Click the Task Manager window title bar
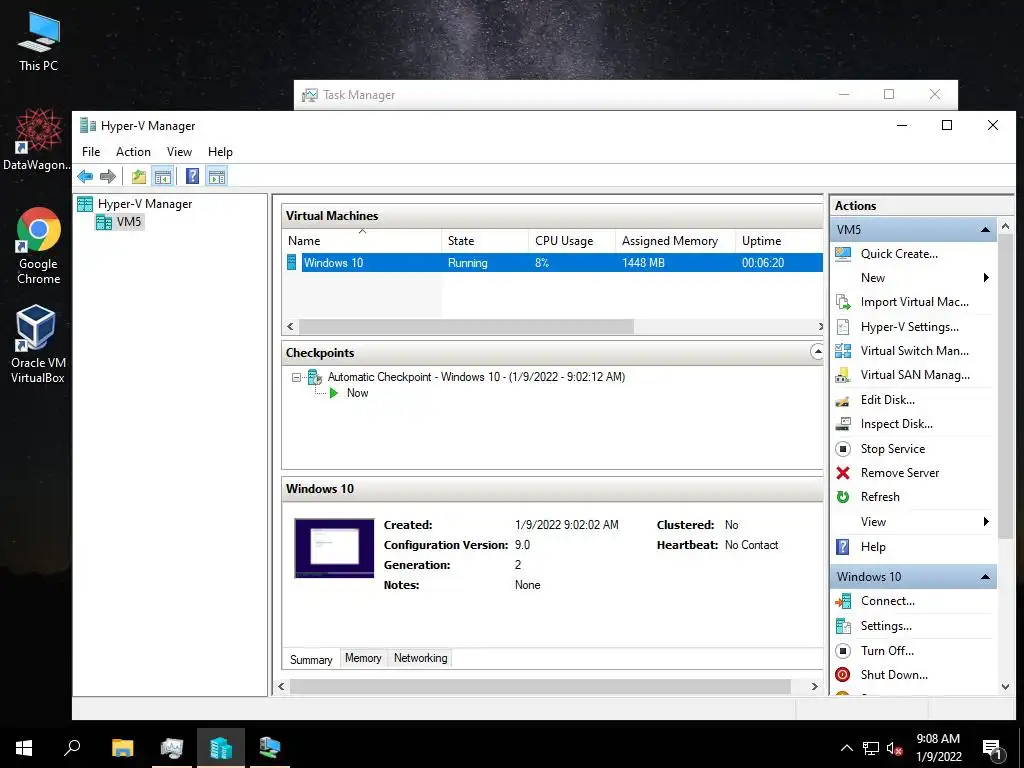This screenshot has width=1024, height=768. click(x=568, y=95)
